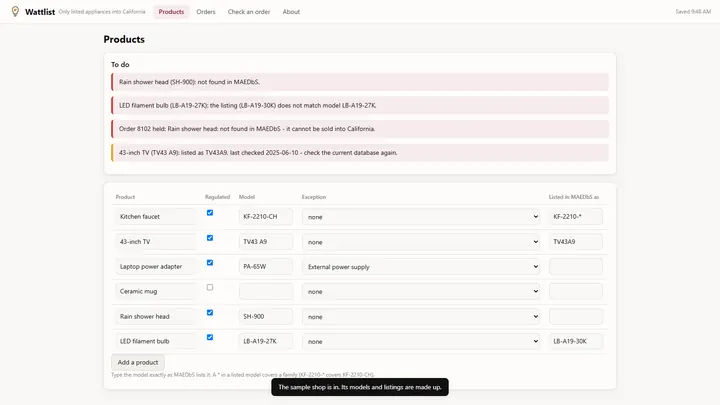
Task: Click the 'Listed in MAEDbS as' column header
Action: coord(574,197)
